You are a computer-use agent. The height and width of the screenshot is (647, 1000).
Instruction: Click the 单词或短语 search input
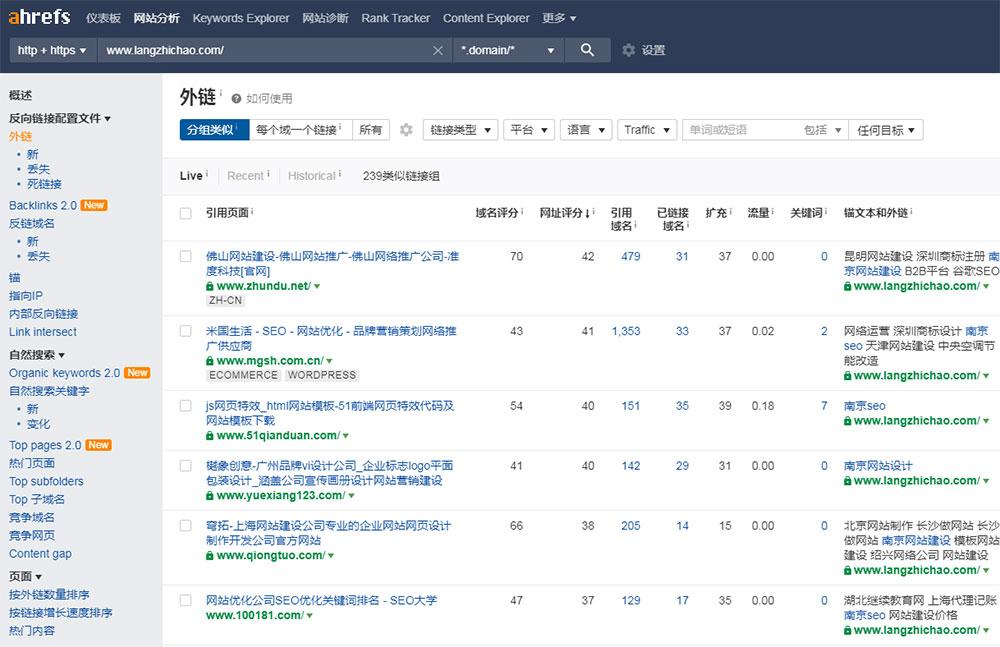pos(740,130)
